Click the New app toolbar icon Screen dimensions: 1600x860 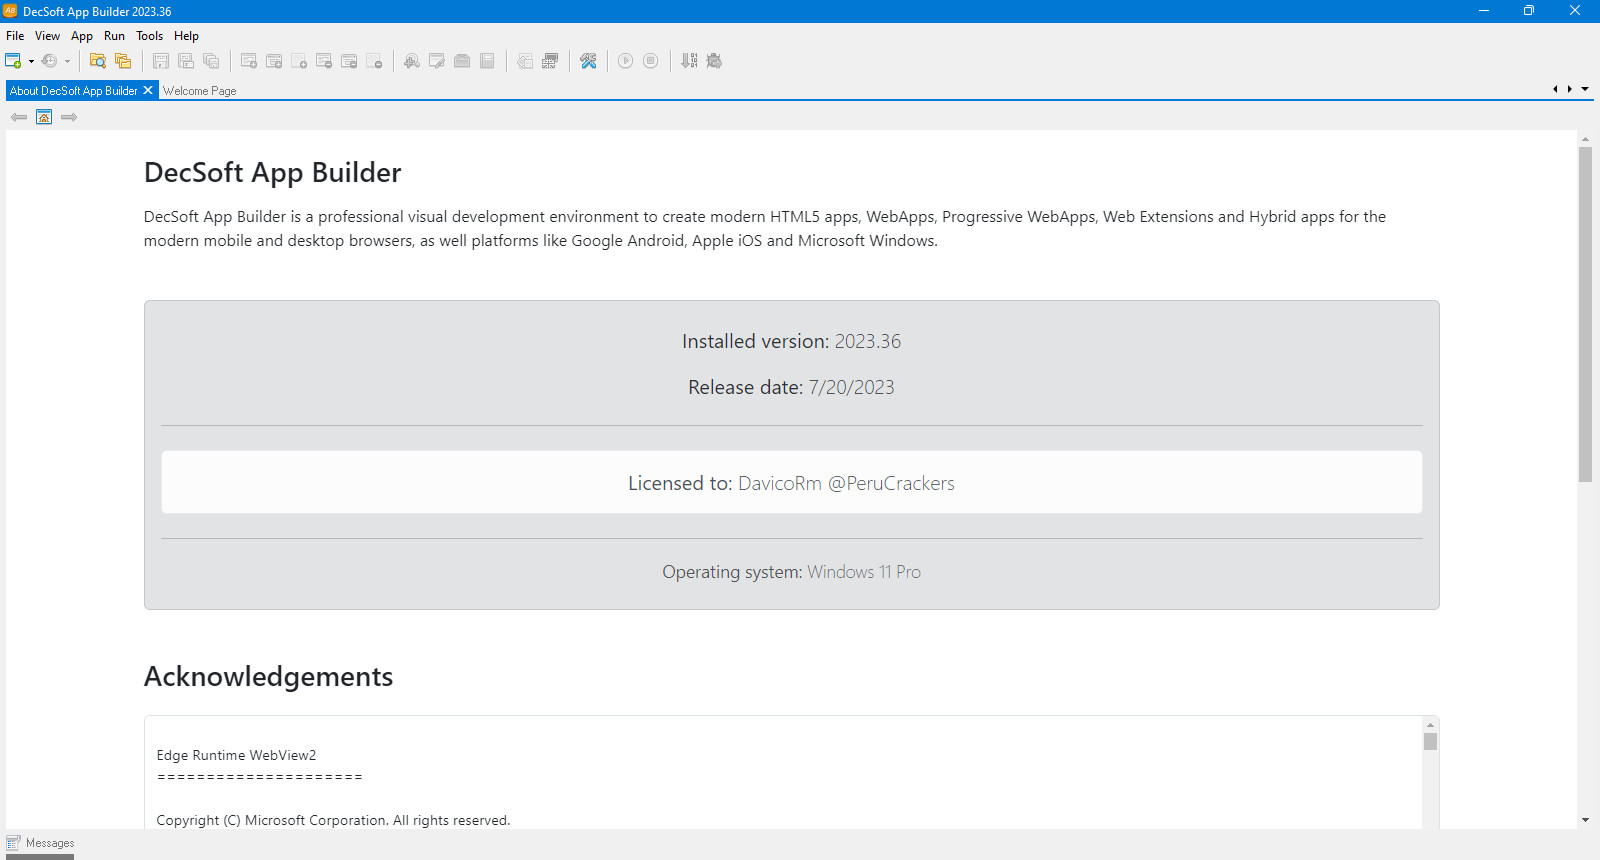coord(13,61)
